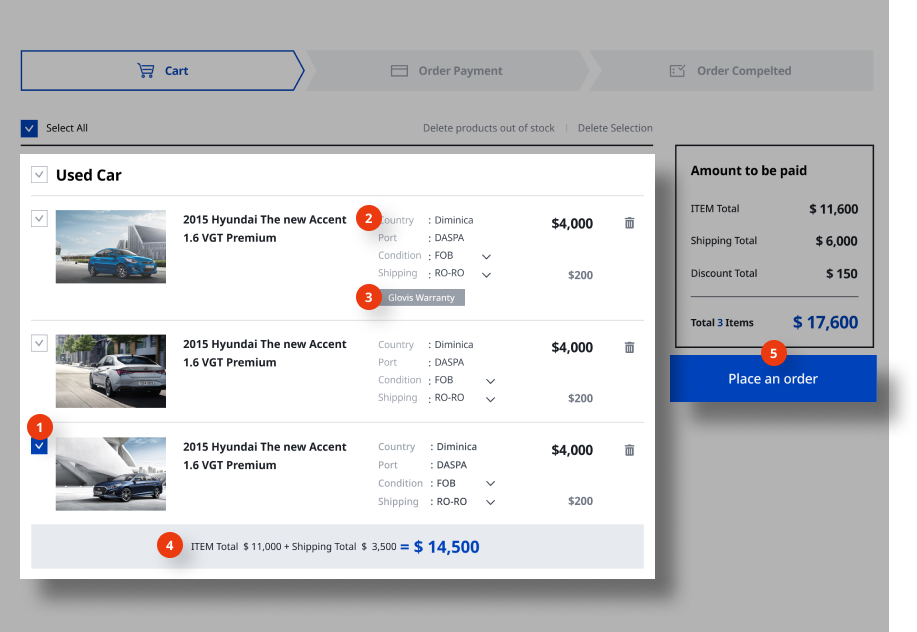
Task: Show Condition options for the dark navy Accent
Action: pyautogui.click(x=491, y=484)
